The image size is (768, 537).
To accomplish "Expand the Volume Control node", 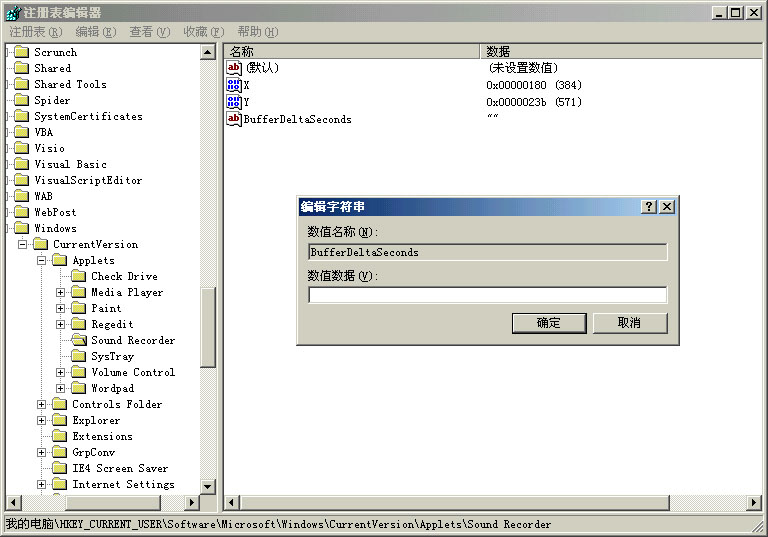I will coord(61,372).
